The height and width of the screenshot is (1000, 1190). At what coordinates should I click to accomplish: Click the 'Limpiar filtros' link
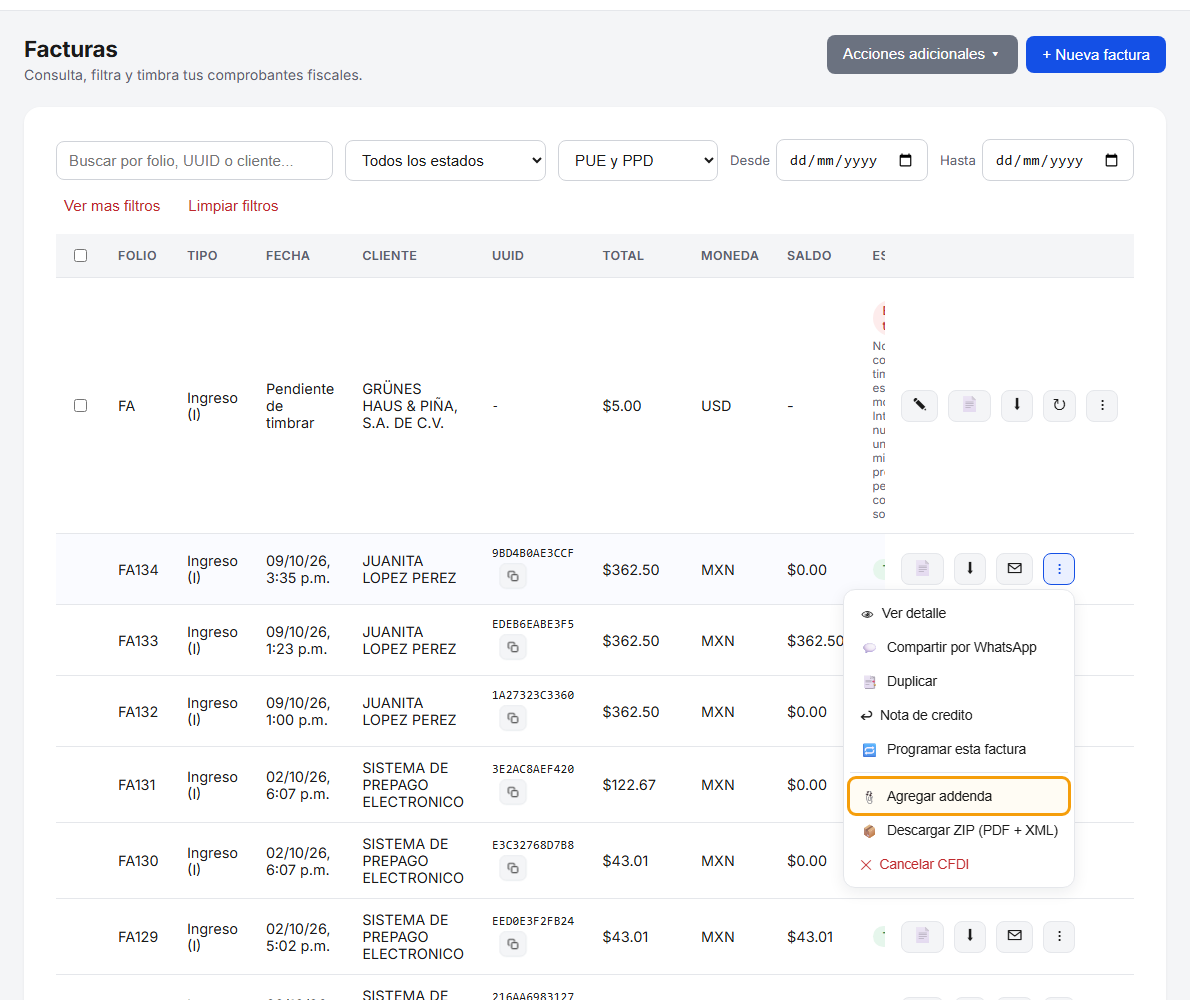[233, 206]
